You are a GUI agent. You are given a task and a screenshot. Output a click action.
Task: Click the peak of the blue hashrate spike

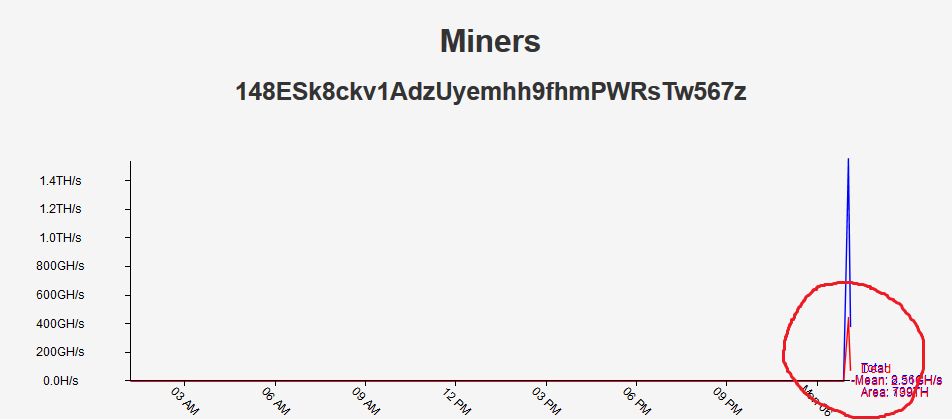coord(848,160)
